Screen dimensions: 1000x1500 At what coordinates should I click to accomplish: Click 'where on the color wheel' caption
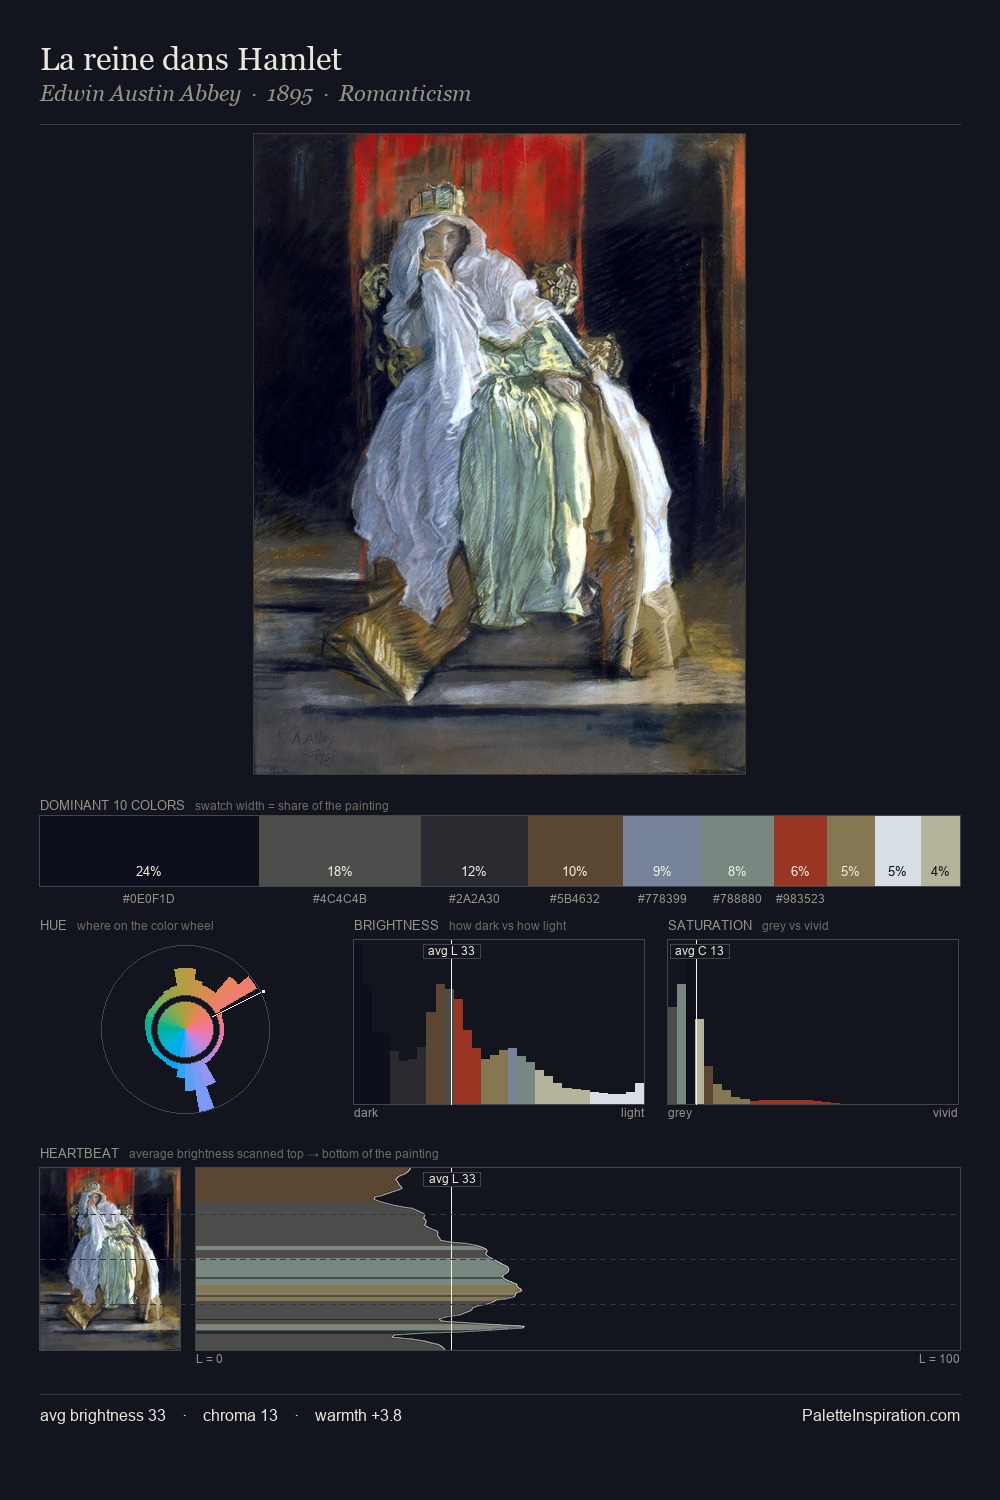coord(145,926)
